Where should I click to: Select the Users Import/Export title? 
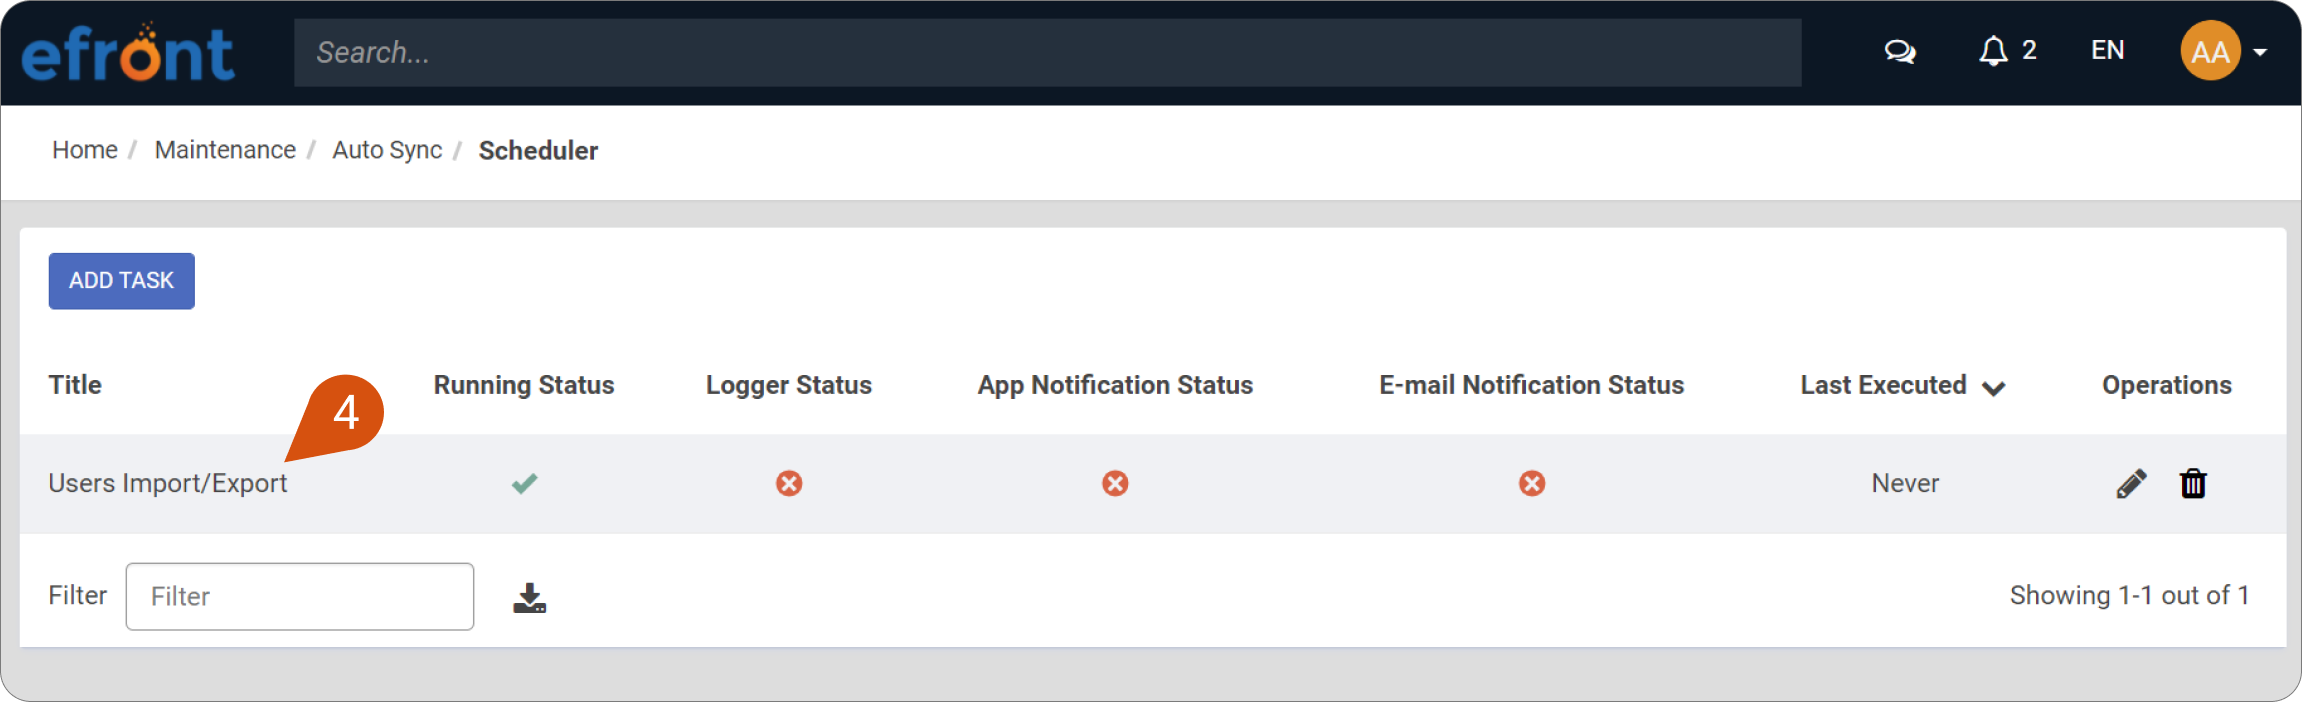click(x=168, y=484)
